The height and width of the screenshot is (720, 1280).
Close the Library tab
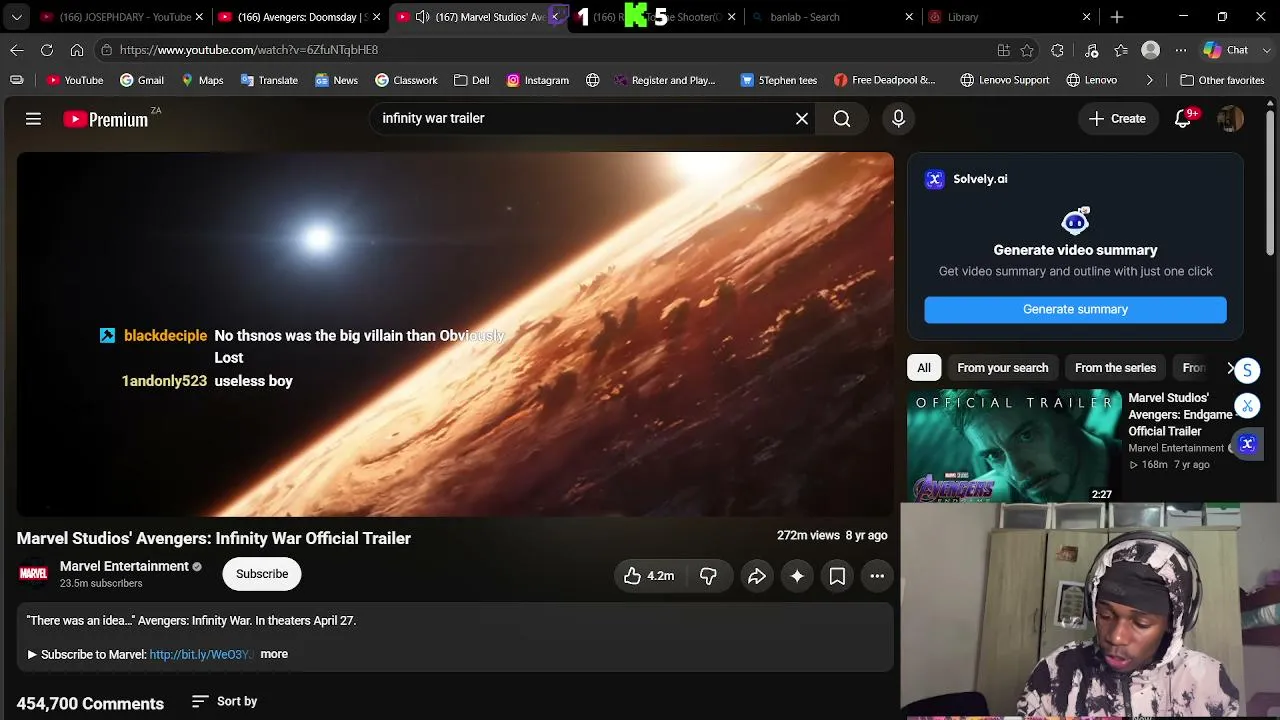1087,17
